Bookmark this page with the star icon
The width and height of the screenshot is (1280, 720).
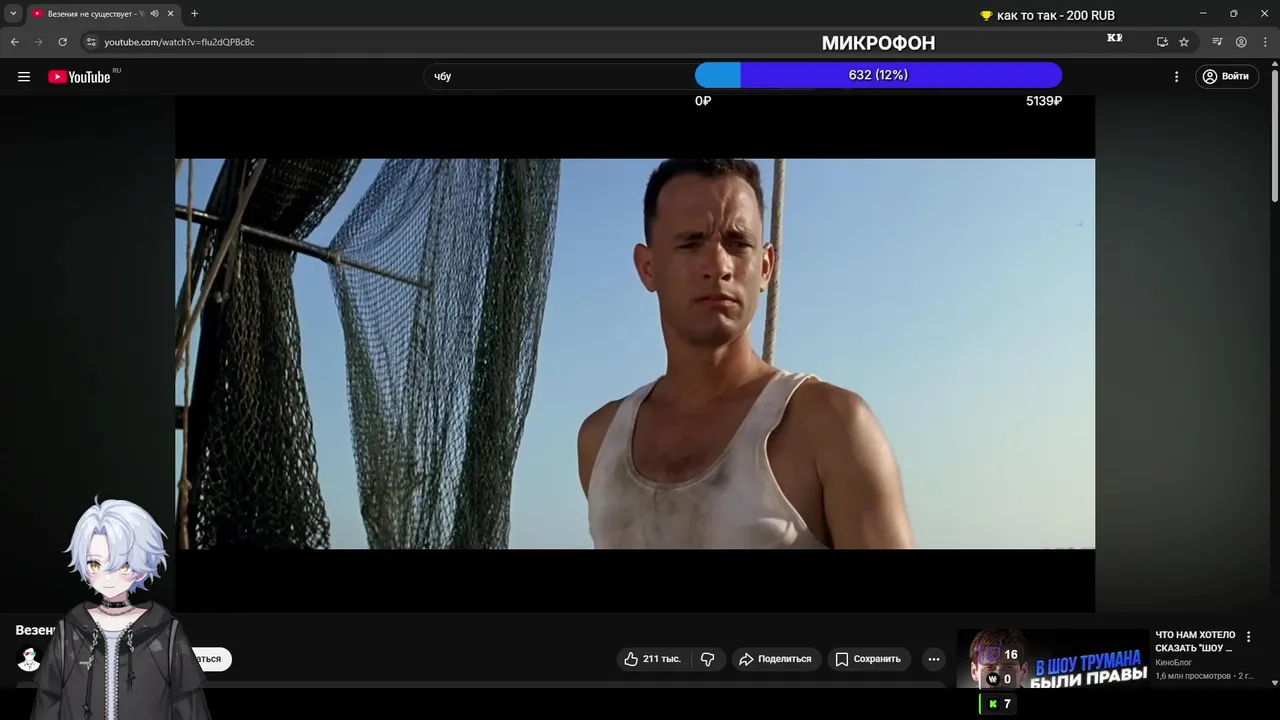[x=1184, y=42]
